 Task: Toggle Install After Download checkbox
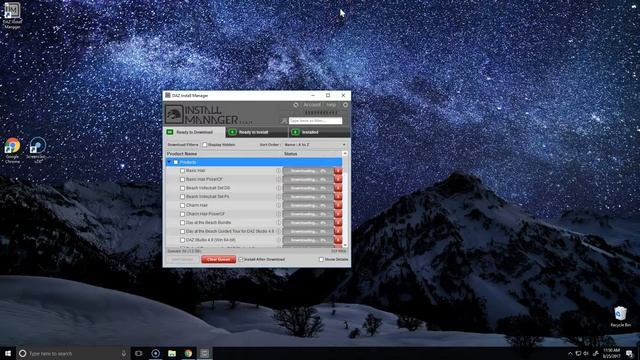tap(240, 259)
